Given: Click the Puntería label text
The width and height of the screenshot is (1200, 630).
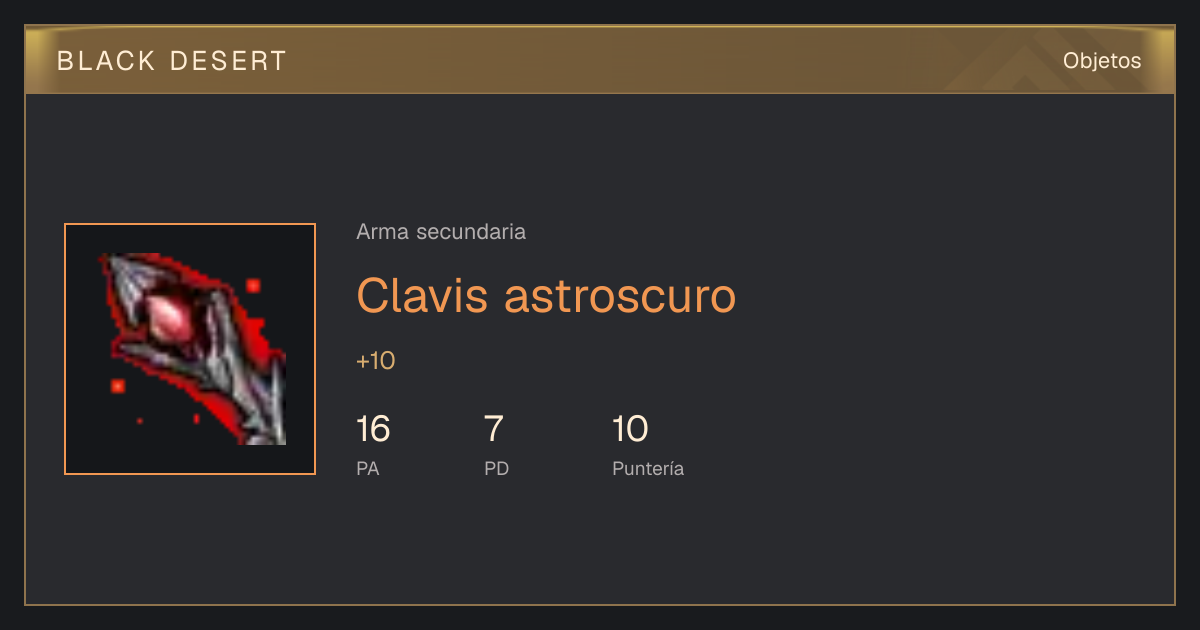Looking at the screenshot, I should [x=648, y=468].
